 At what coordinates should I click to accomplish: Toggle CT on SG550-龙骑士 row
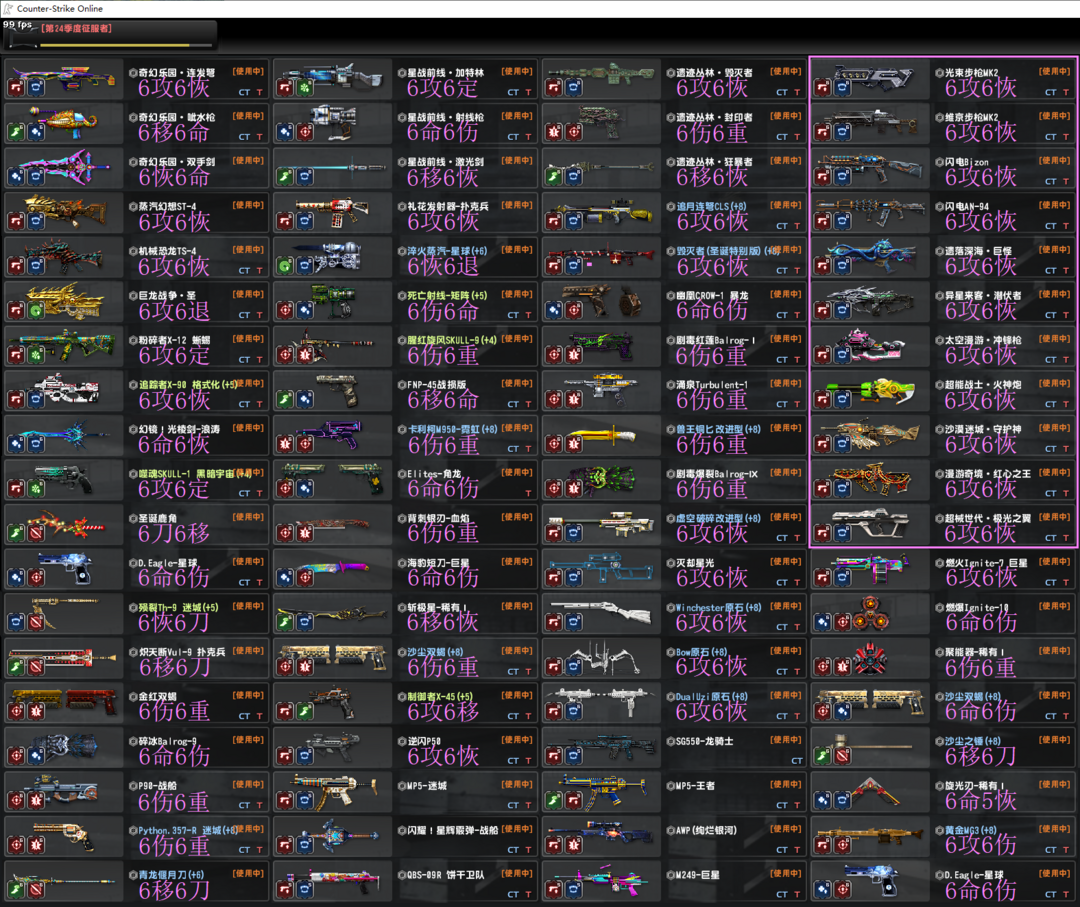click(x=797, y=761)
